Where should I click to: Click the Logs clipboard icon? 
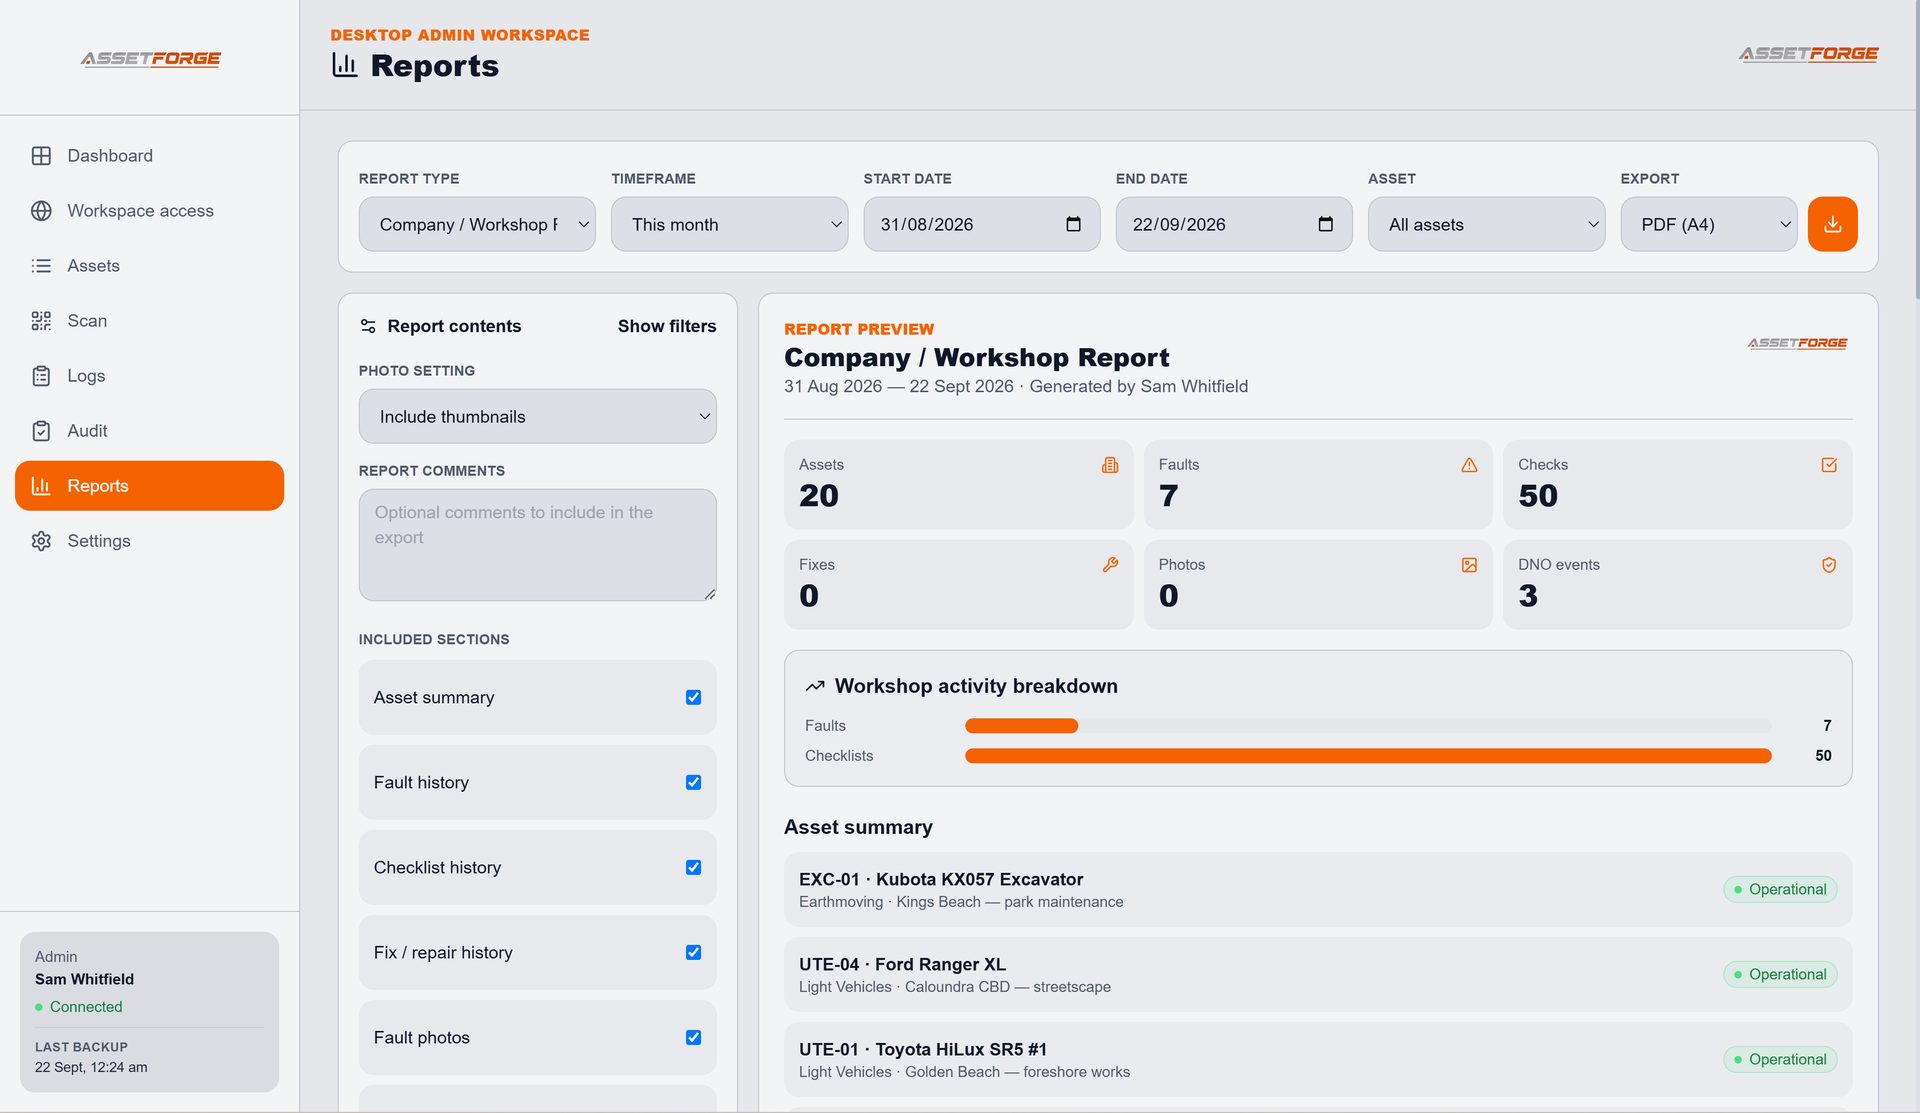click(x=41, y=376)
